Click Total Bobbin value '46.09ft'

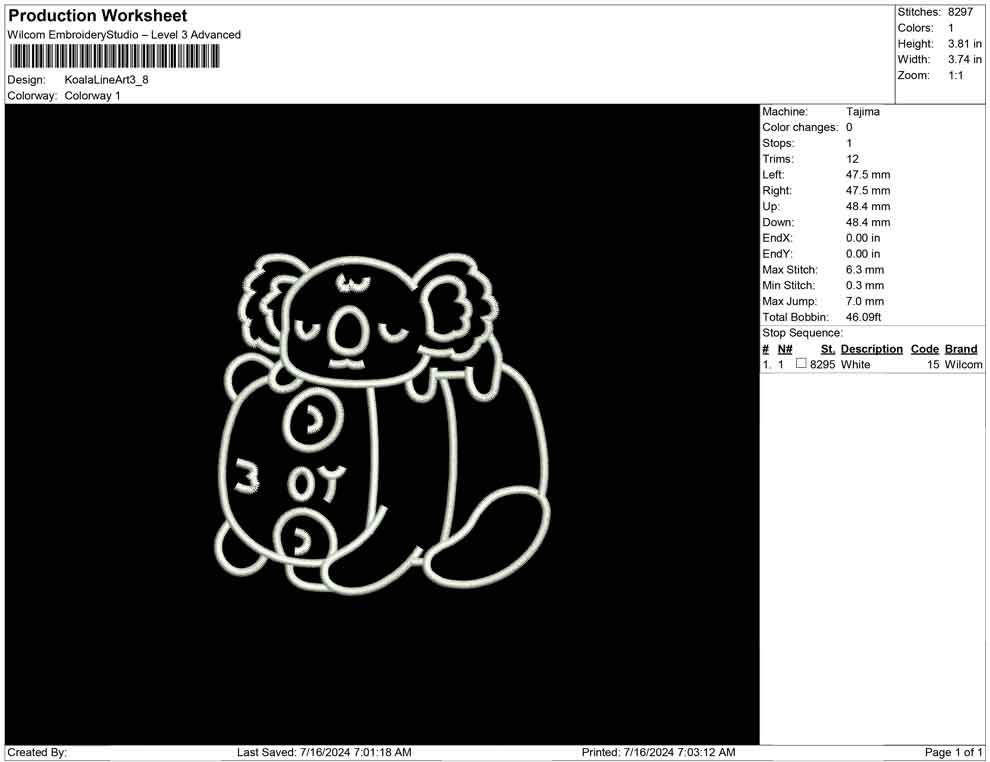[x=863, y=317]
